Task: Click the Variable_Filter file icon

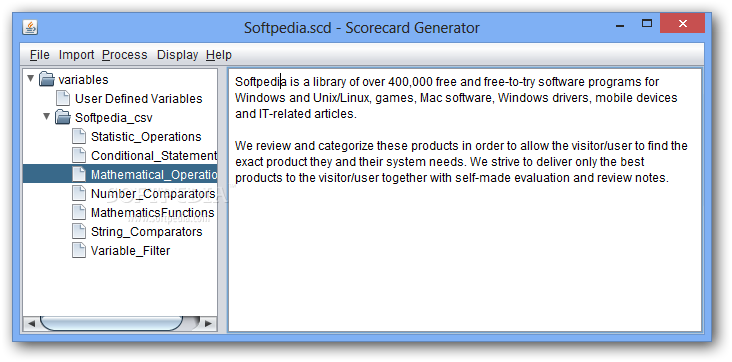Action: [79, 250]
